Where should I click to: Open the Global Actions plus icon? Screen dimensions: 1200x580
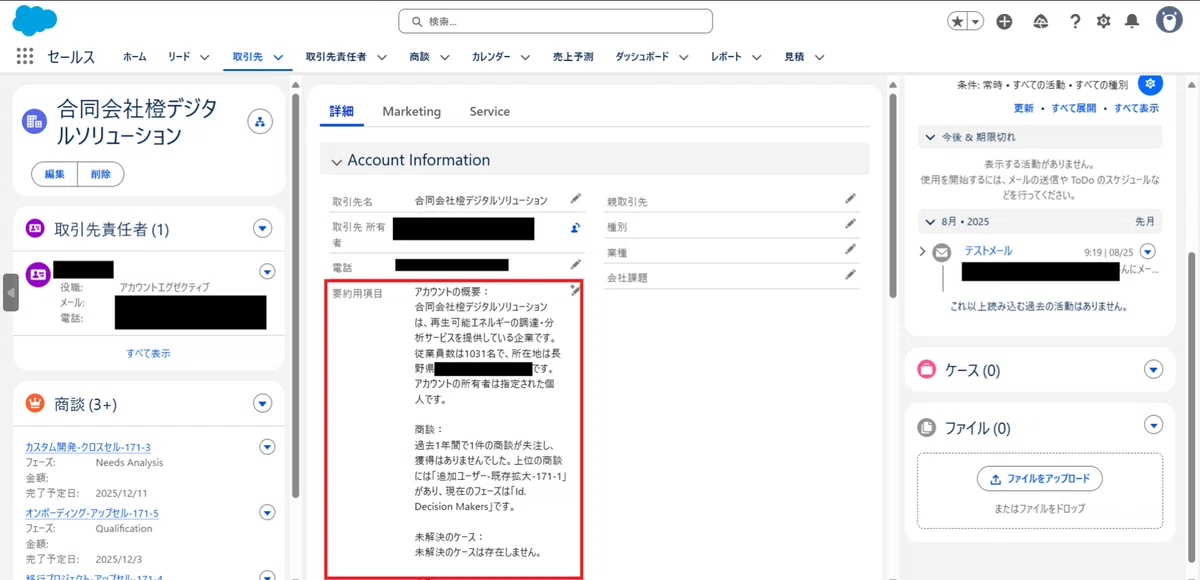pos(1005,21)
